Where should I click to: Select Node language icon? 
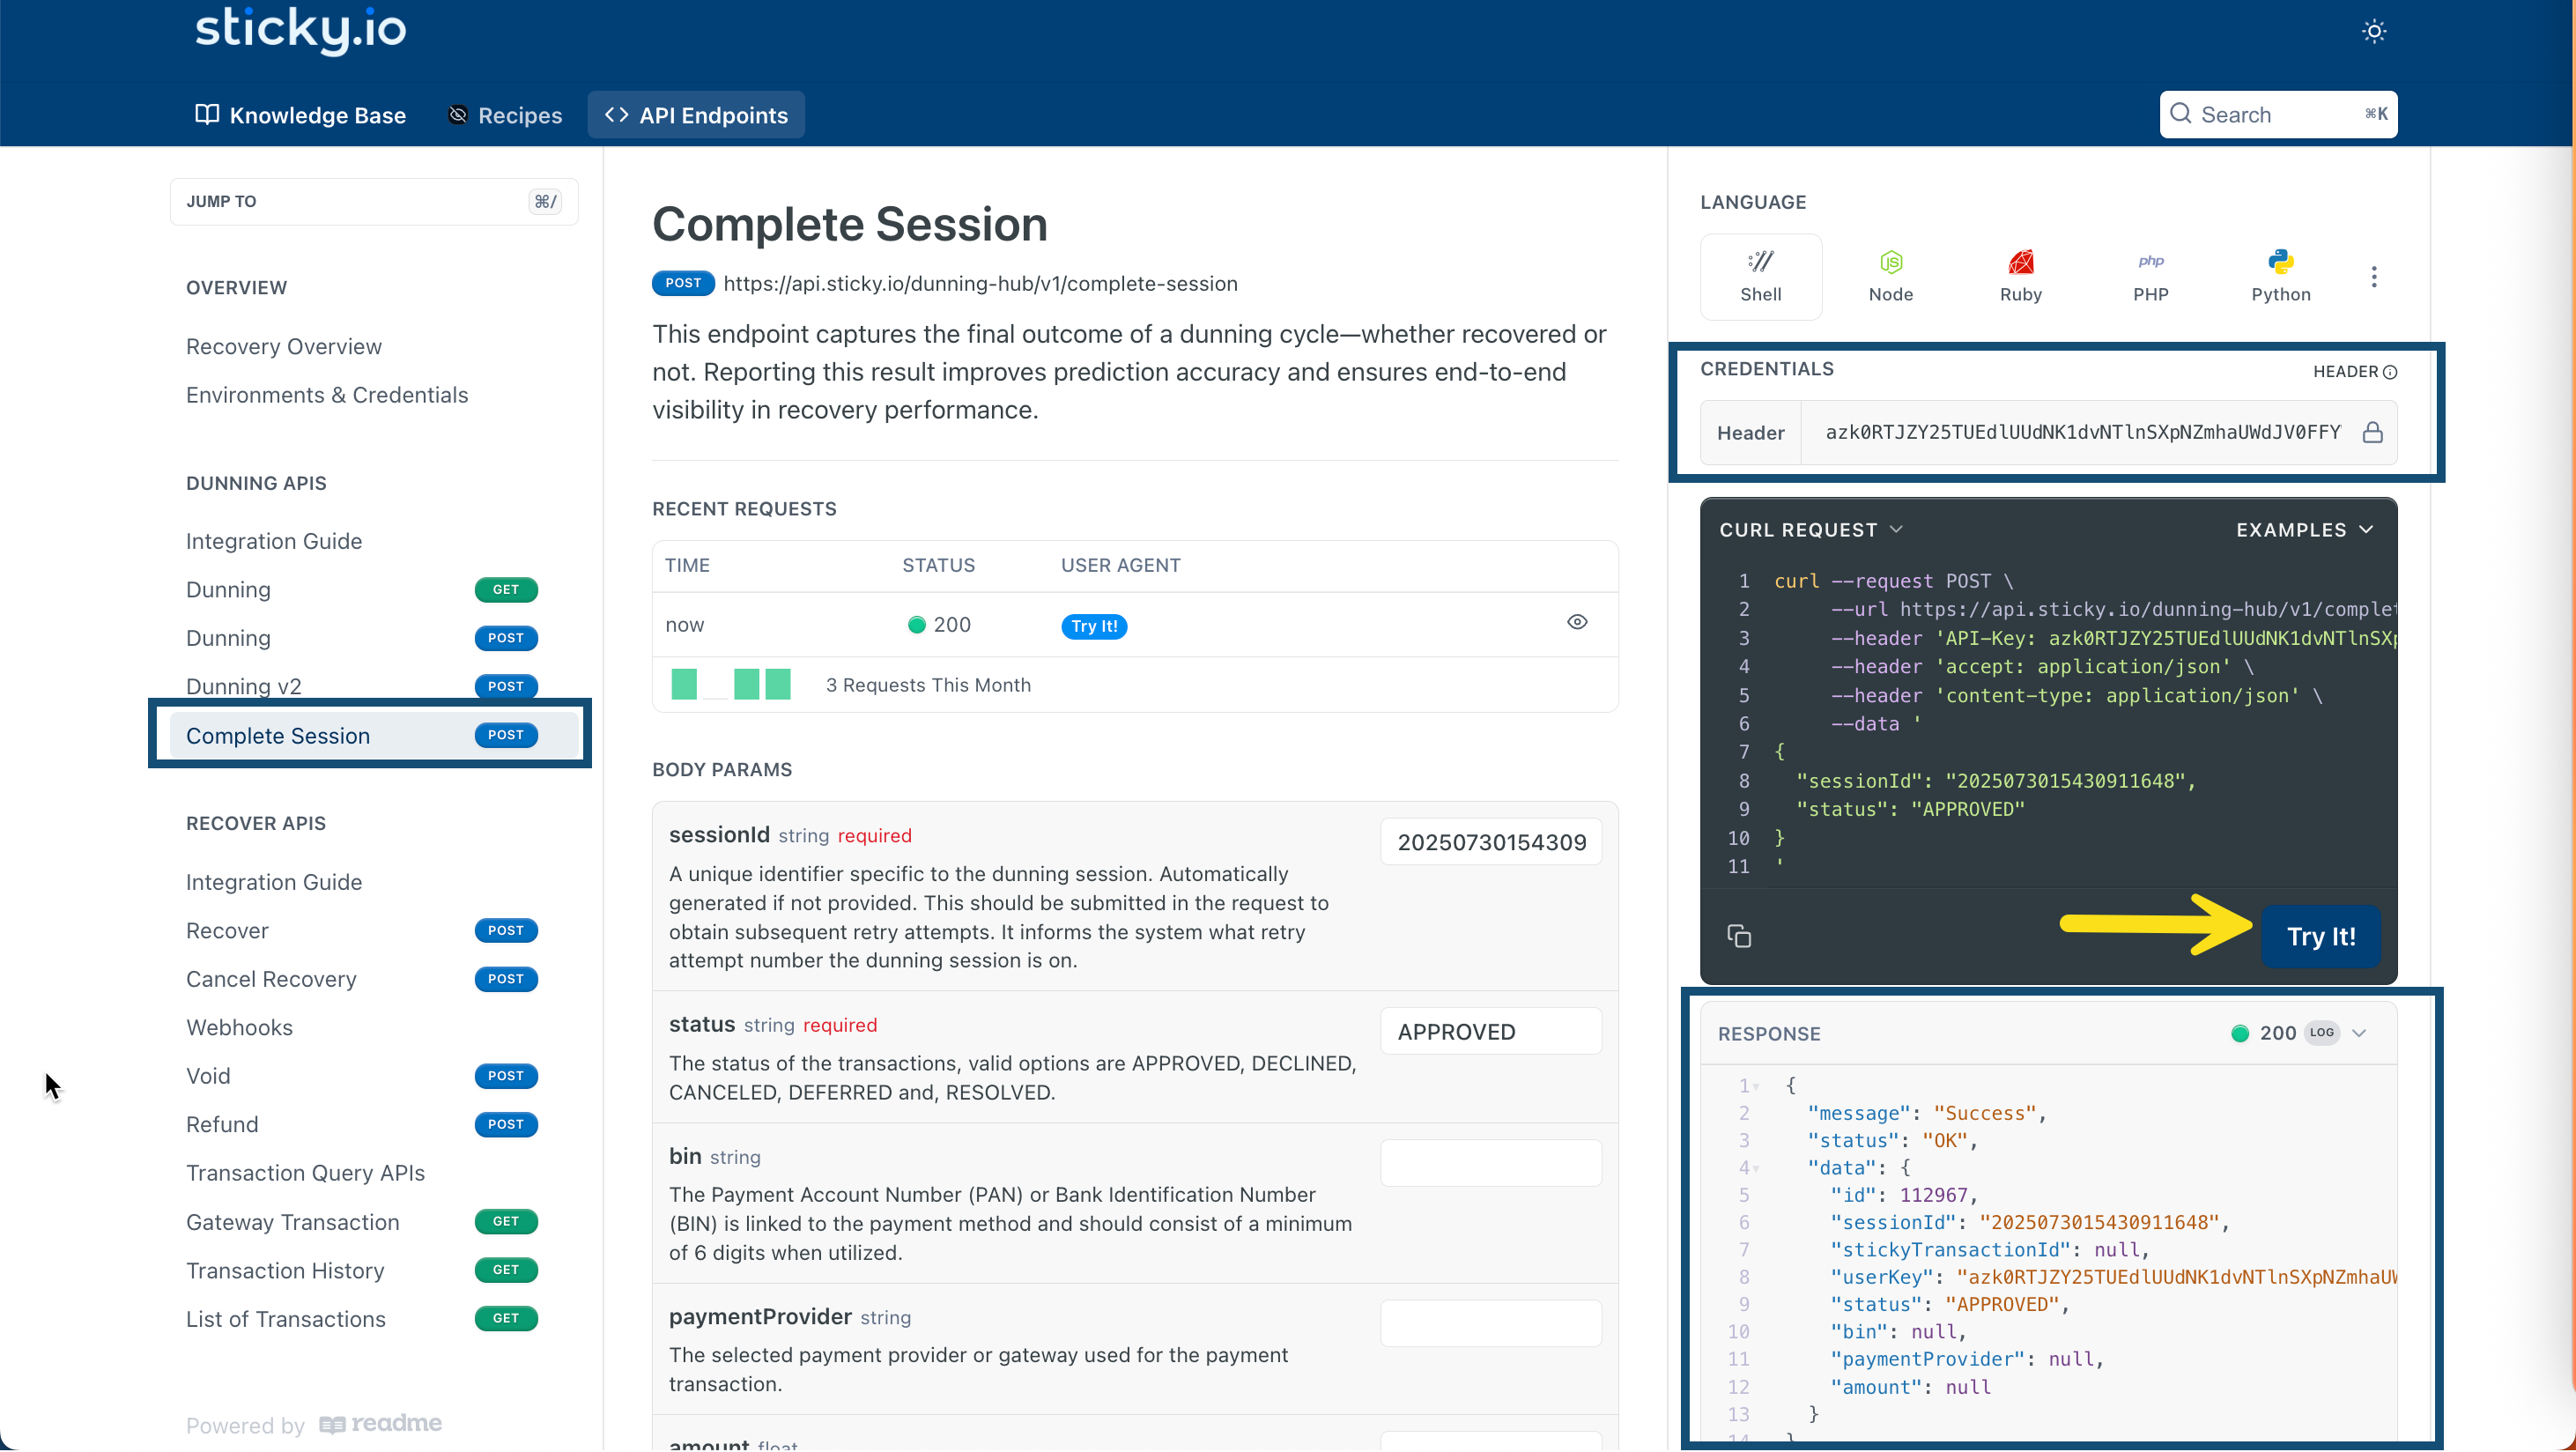click(1891, 277)
